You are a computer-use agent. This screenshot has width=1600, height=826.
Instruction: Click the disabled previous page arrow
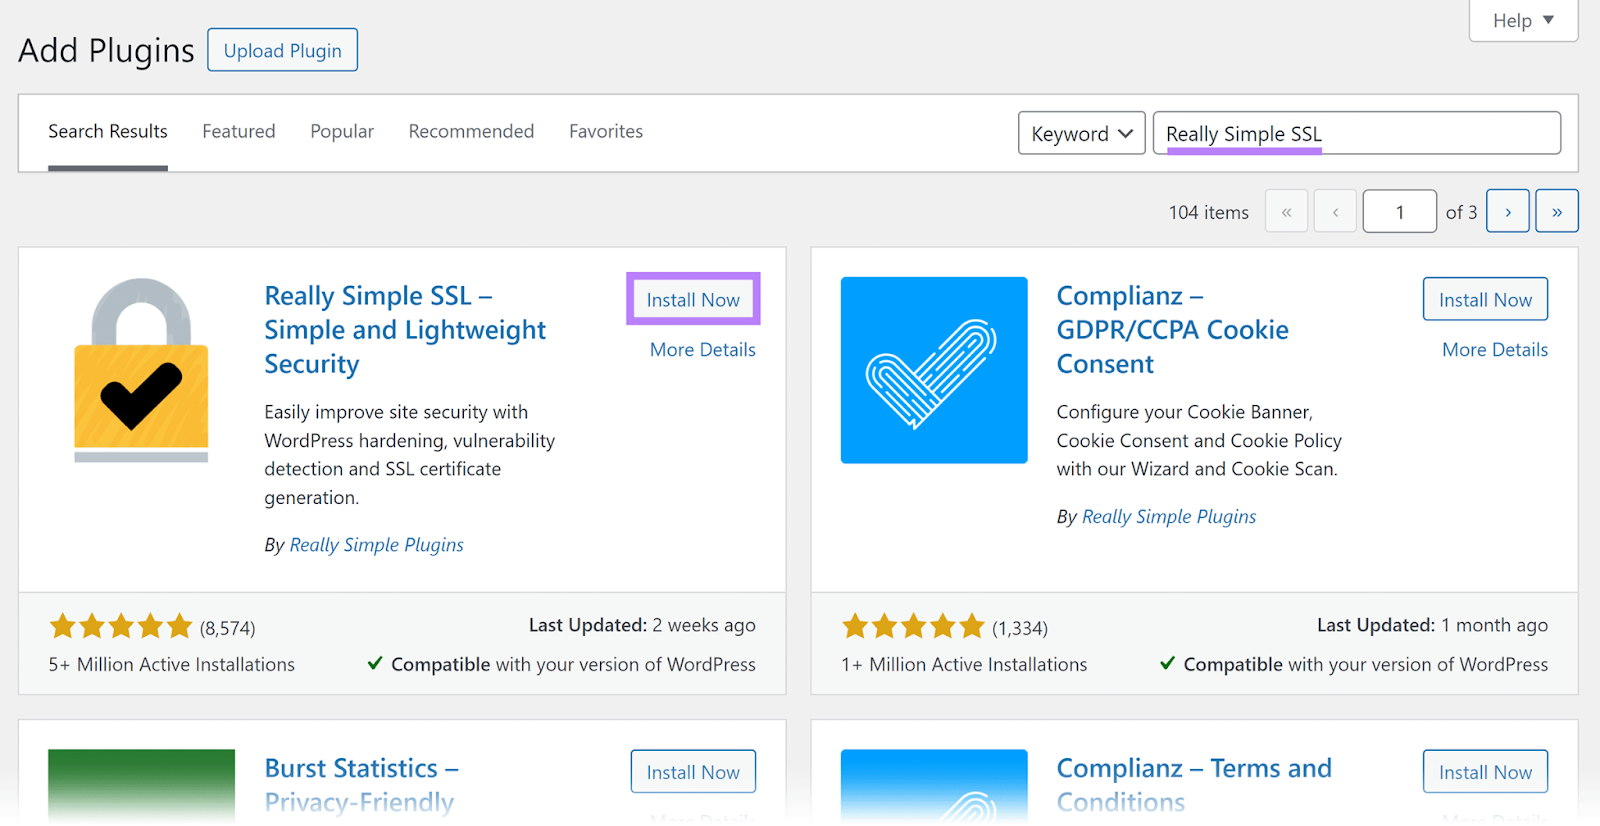1335,211
